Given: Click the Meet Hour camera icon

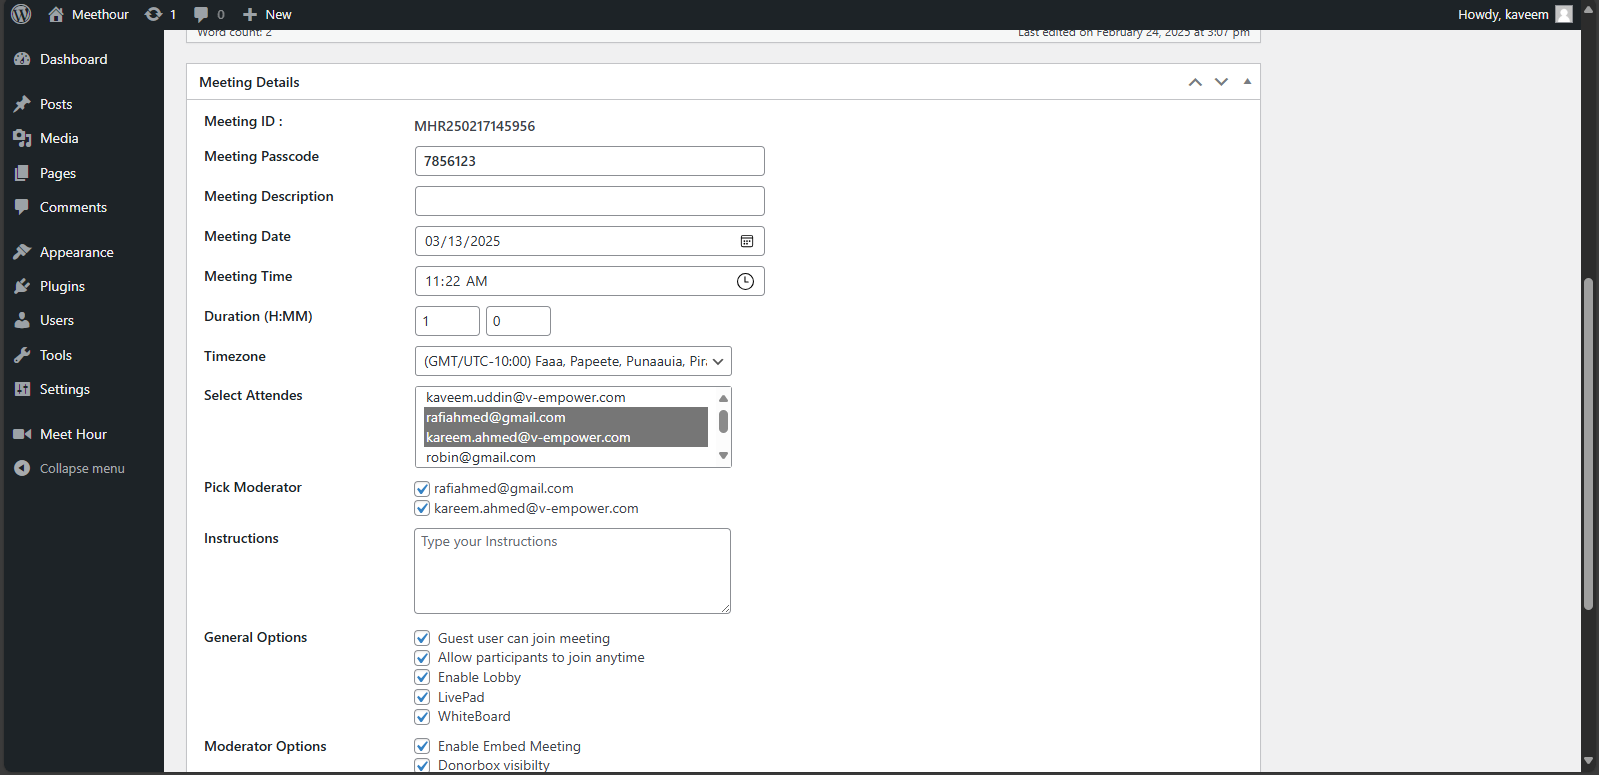Looking at the screenshot, I should [x=22, y=434].
